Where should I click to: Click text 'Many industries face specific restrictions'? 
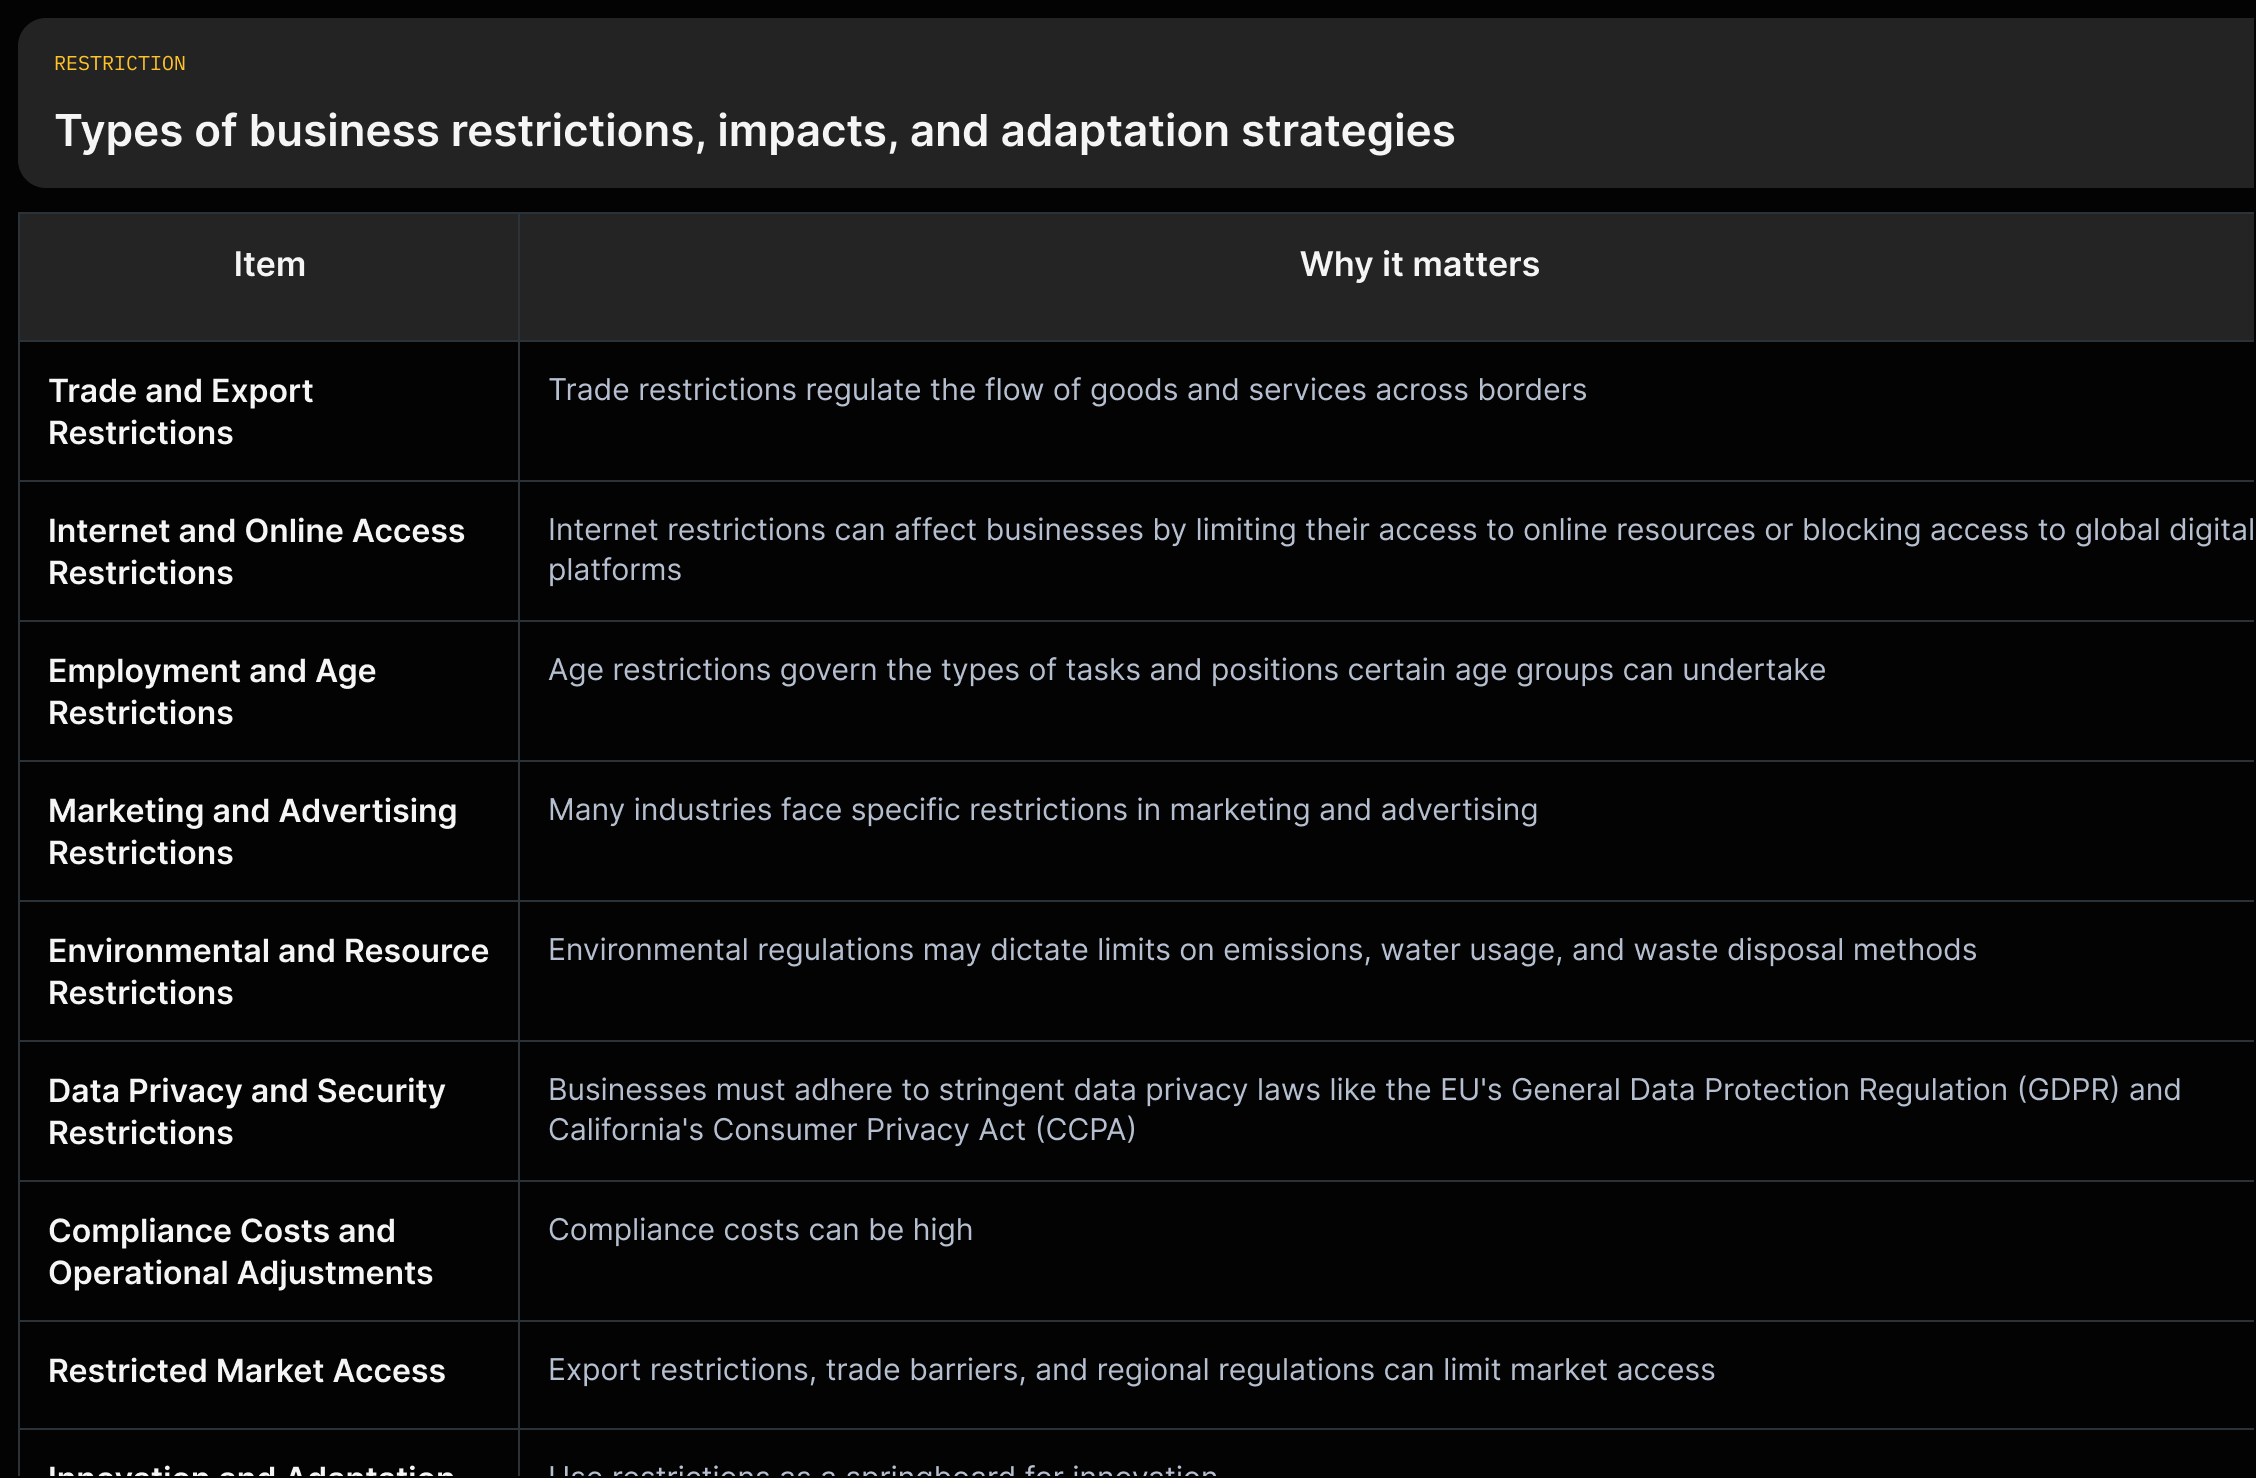point(838,810)
